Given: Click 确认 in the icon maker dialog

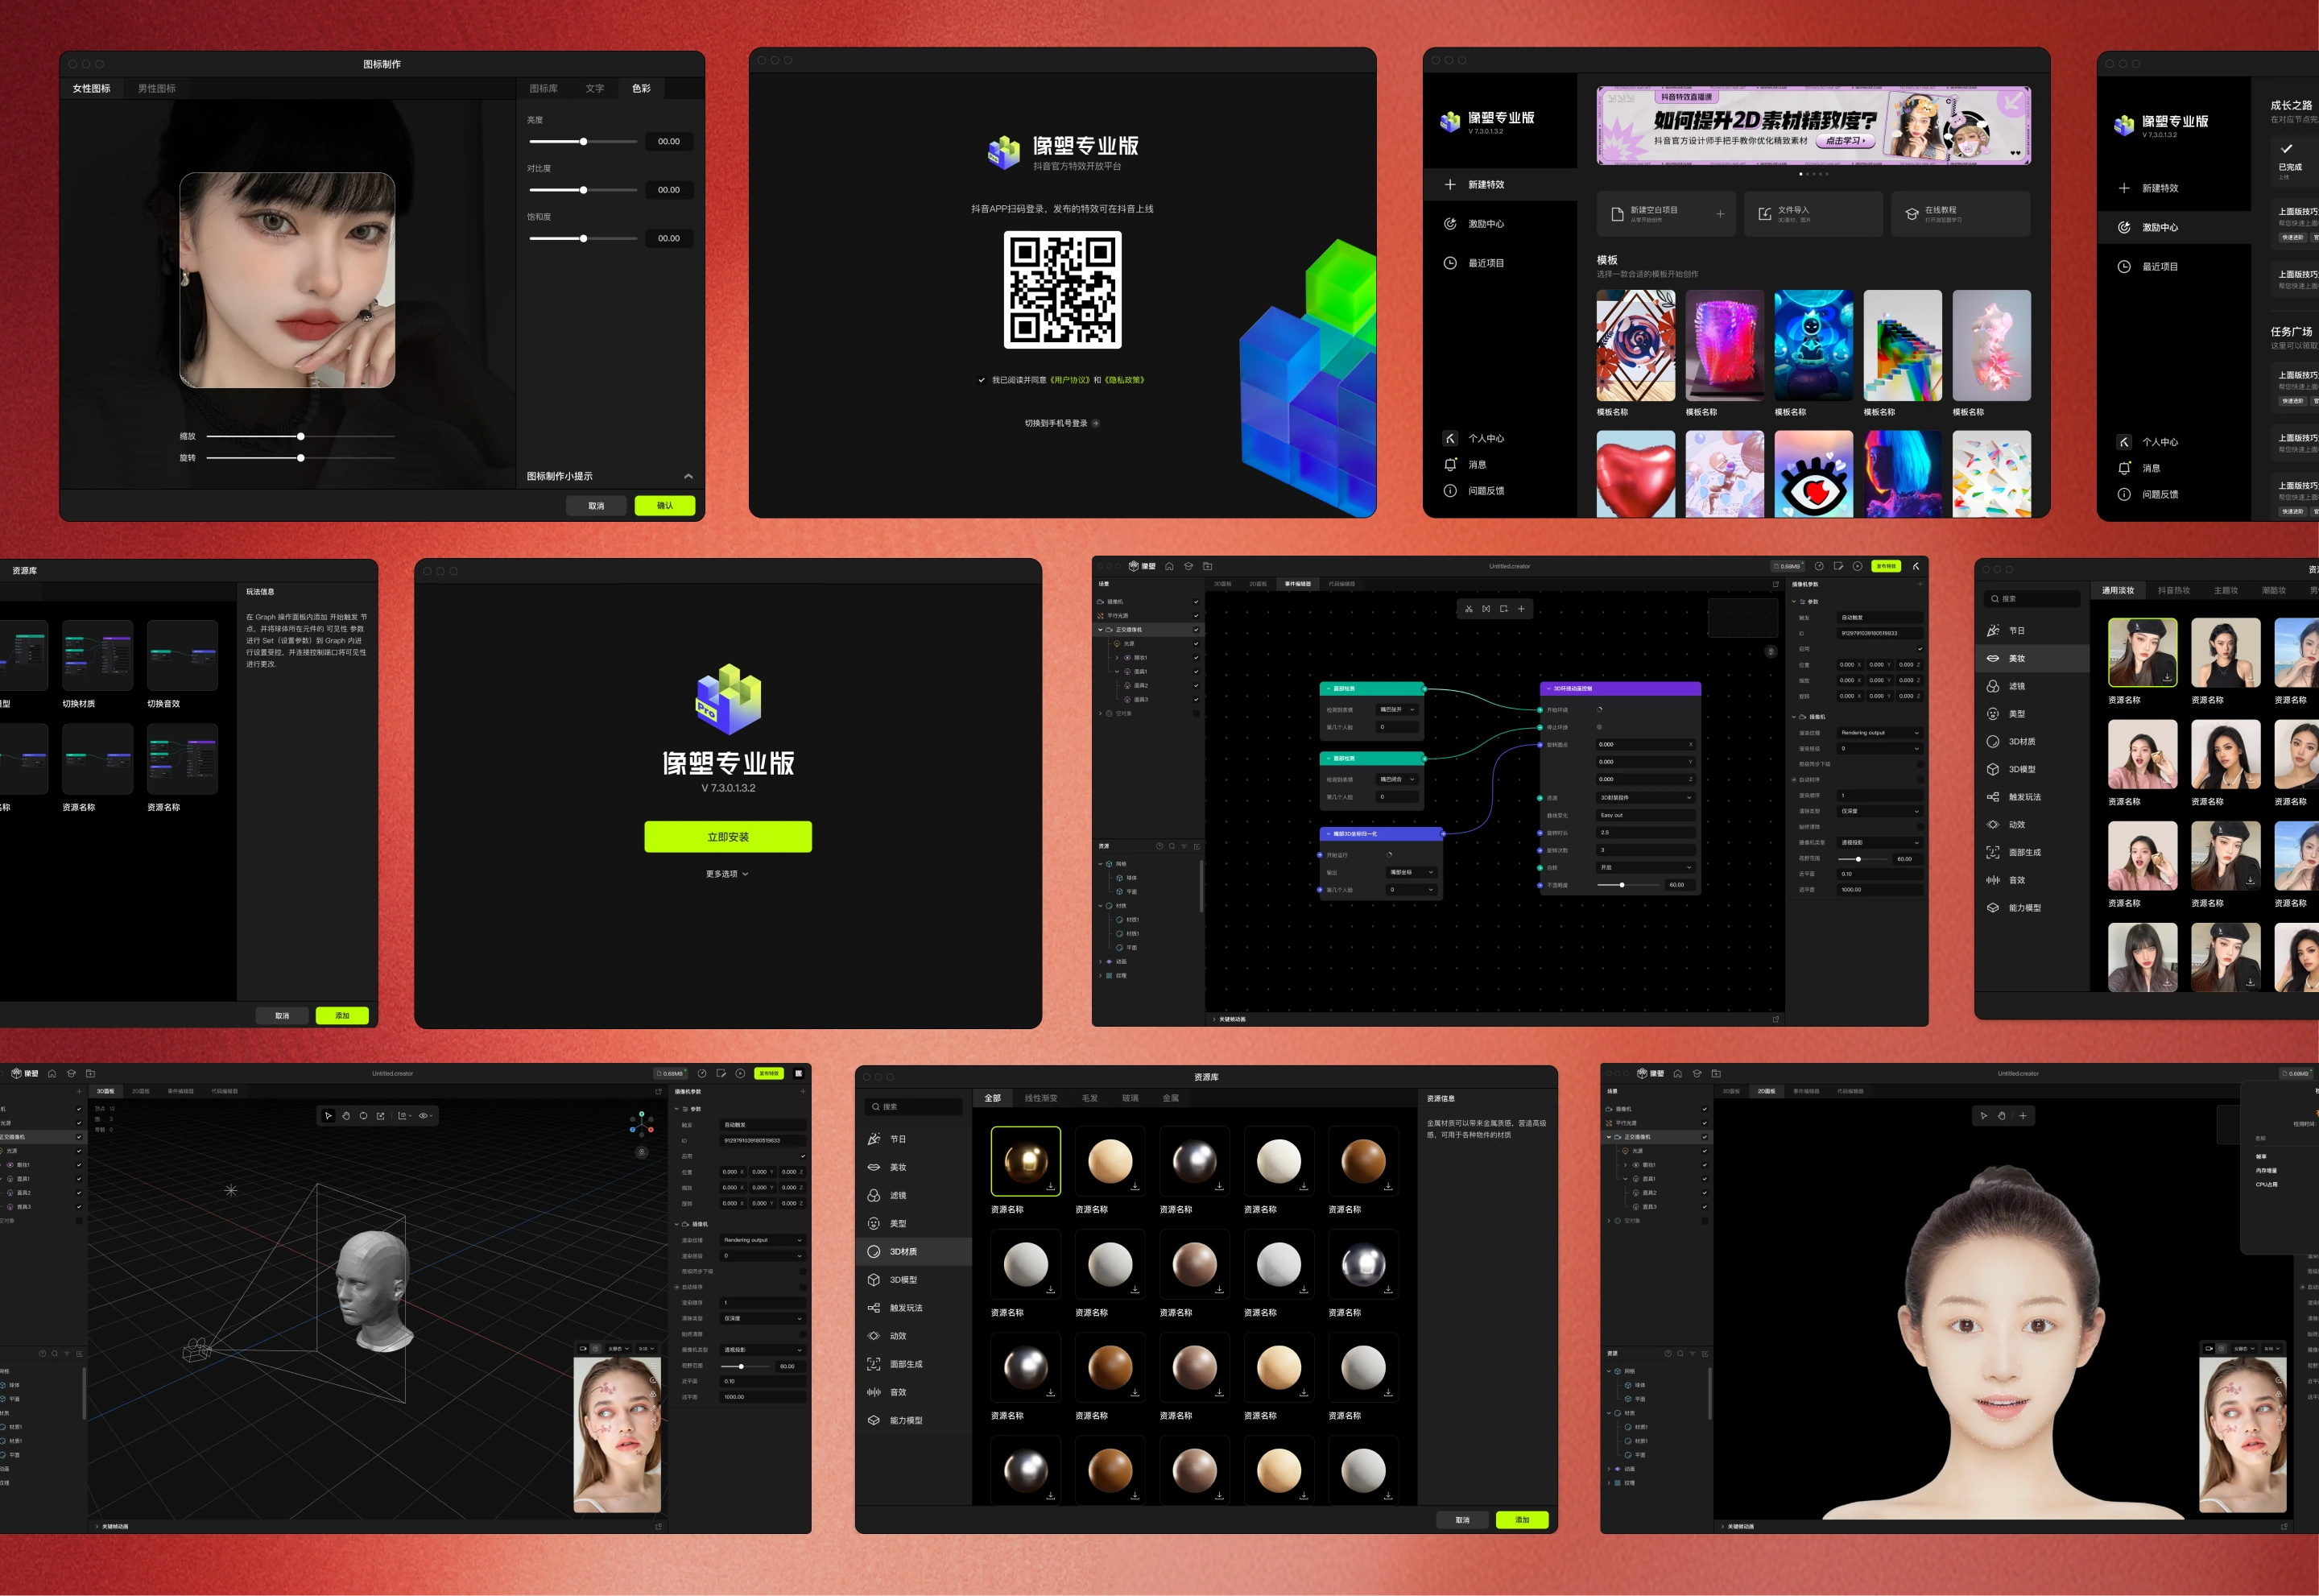Looking at the screenshot, I should 665,505.
